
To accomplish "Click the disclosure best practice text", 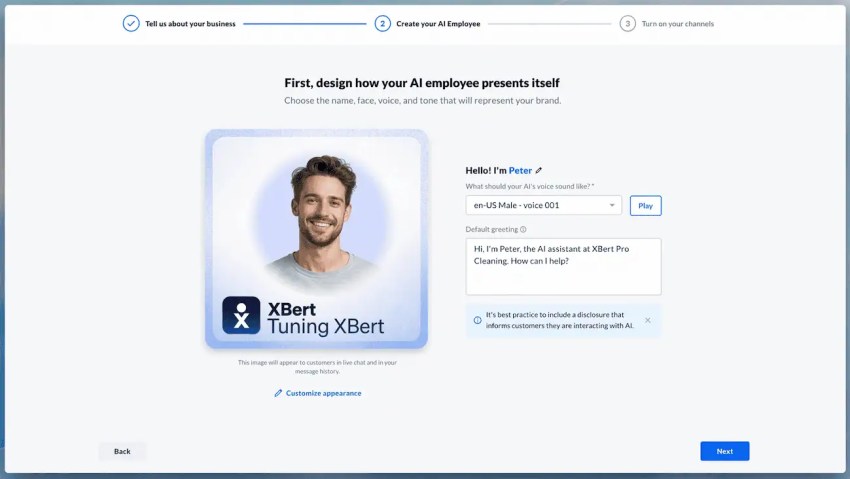I will coord(559,320).
